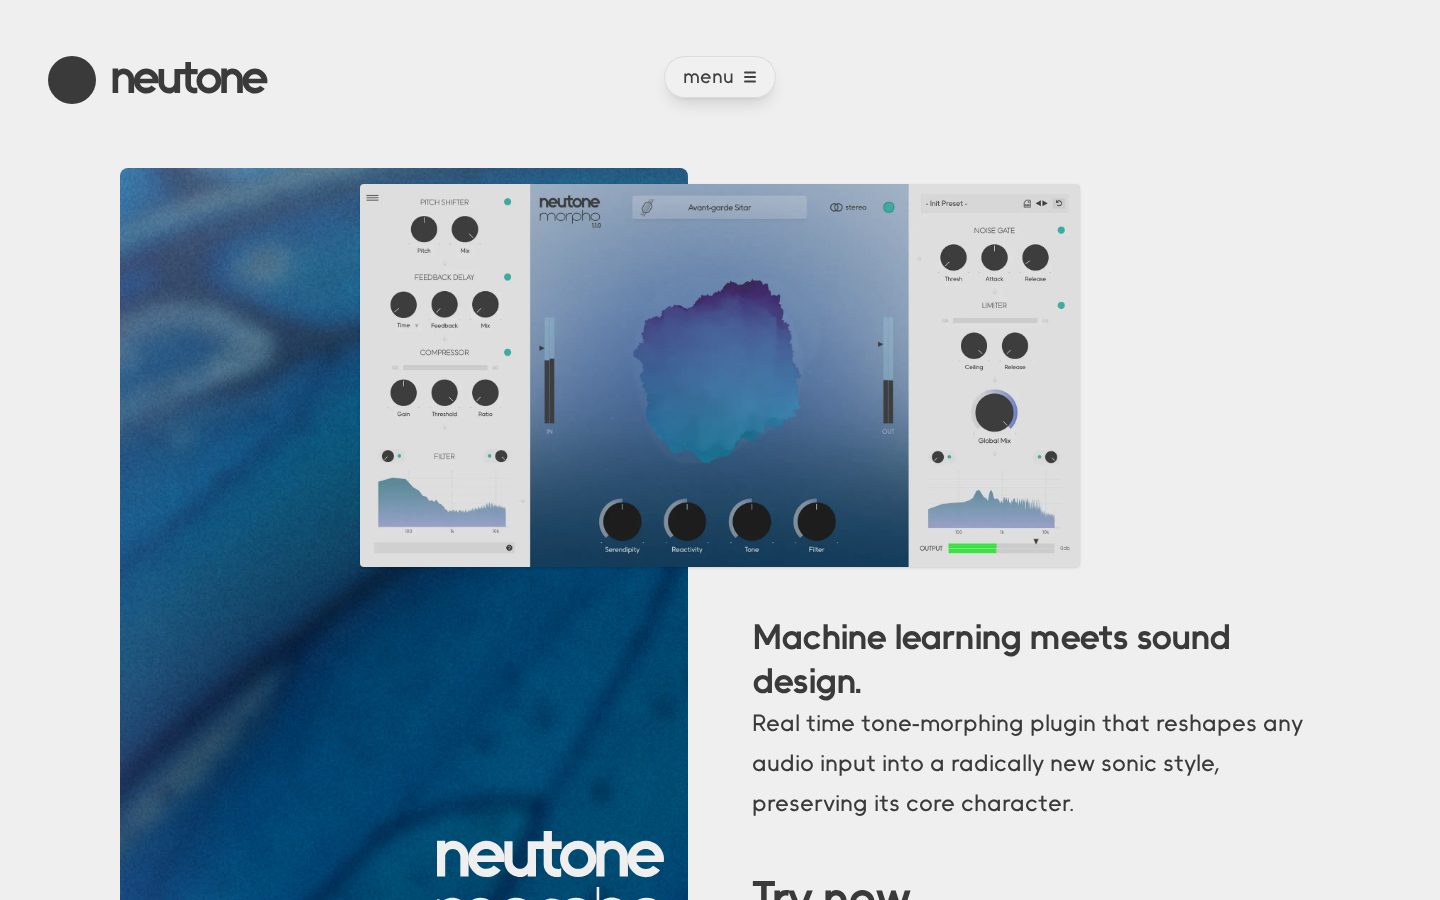Expand the Time mode dropdown arrow
This screenshot has width=1440, height=900.
[416, 325]
